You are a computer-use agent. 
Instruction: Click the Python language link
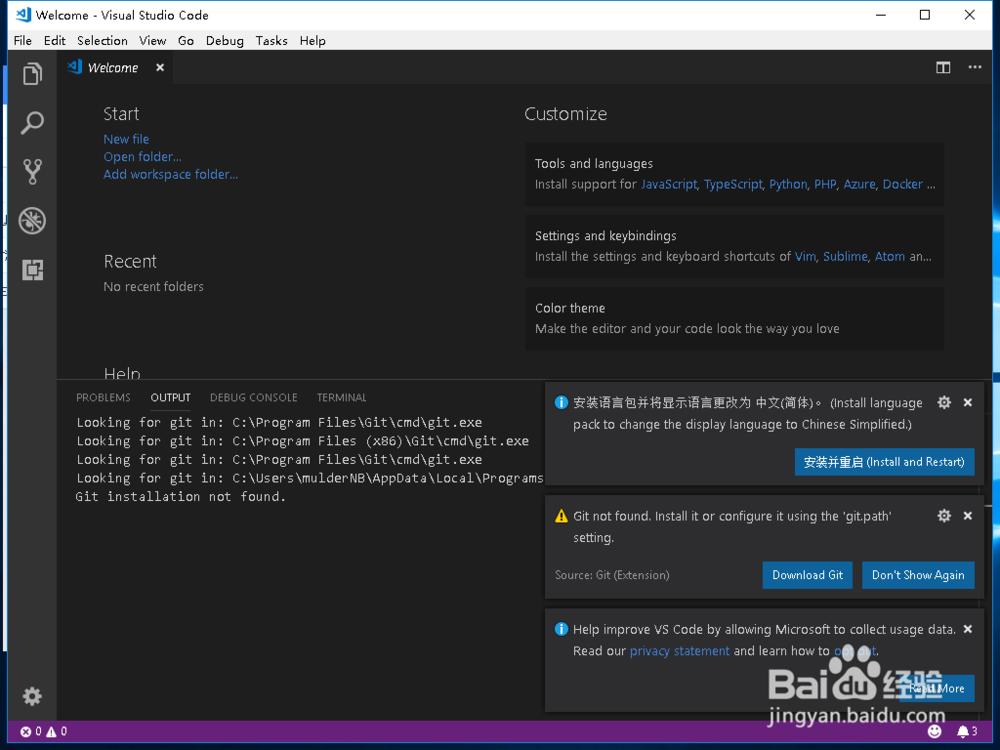[x=788, y=184]
